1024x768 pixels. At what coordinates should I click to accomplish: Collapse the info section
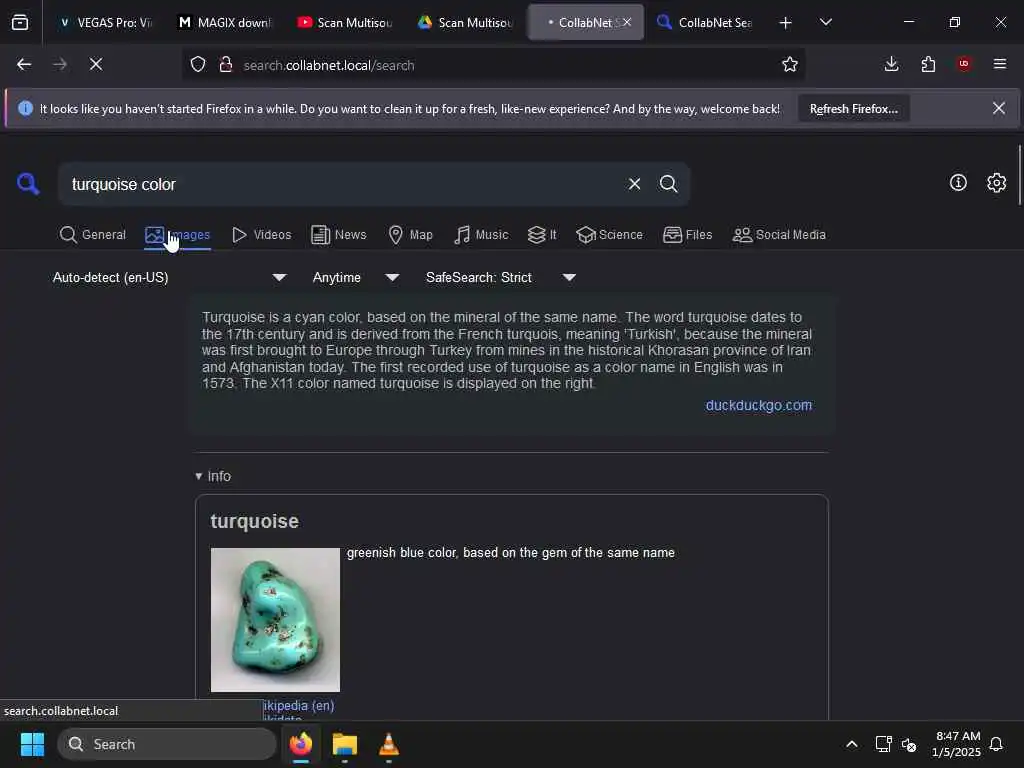[213, 476]
